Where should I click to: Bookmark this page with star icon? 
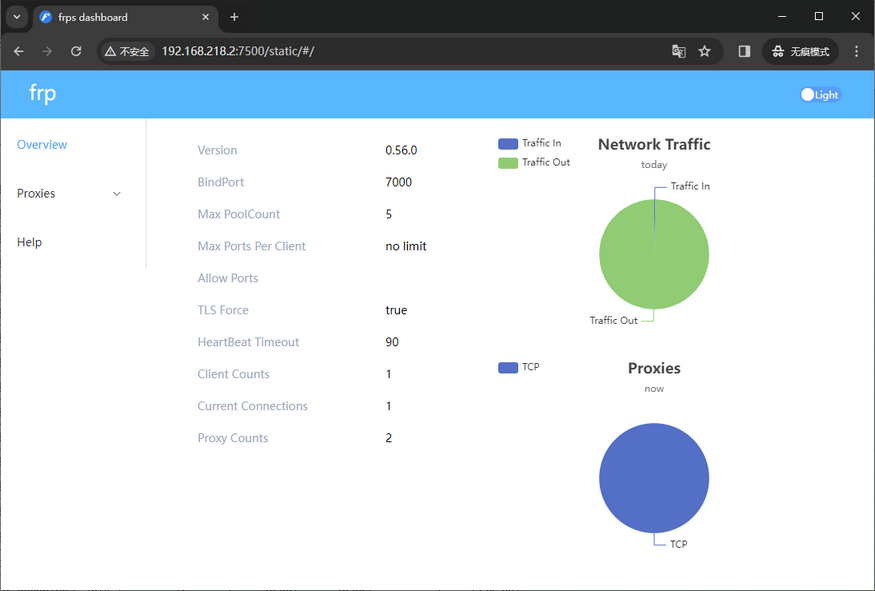pos(705,51)
